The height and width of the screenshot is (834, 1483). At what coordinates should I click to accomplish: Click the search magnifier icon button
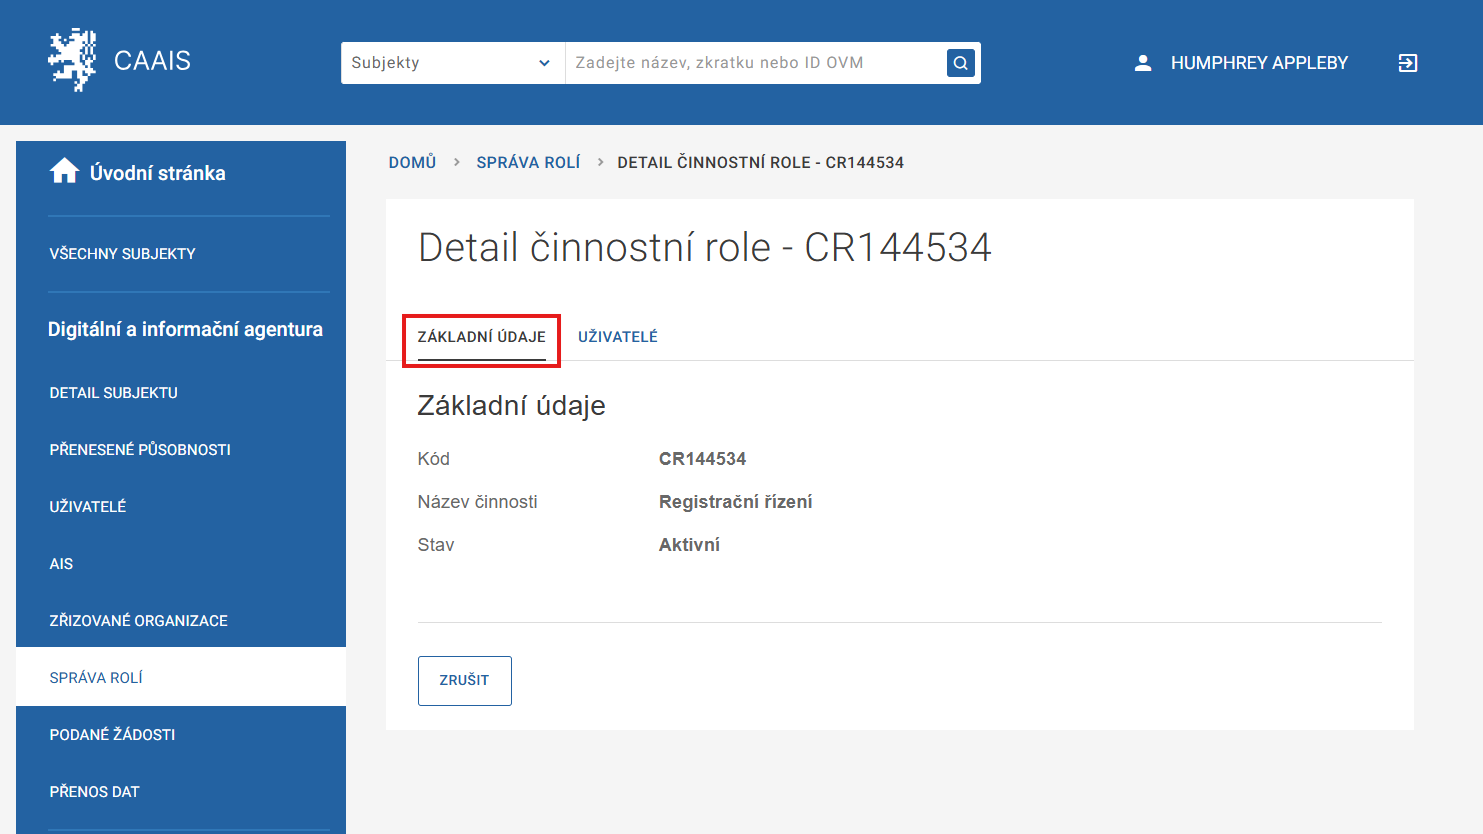(960, 63)
